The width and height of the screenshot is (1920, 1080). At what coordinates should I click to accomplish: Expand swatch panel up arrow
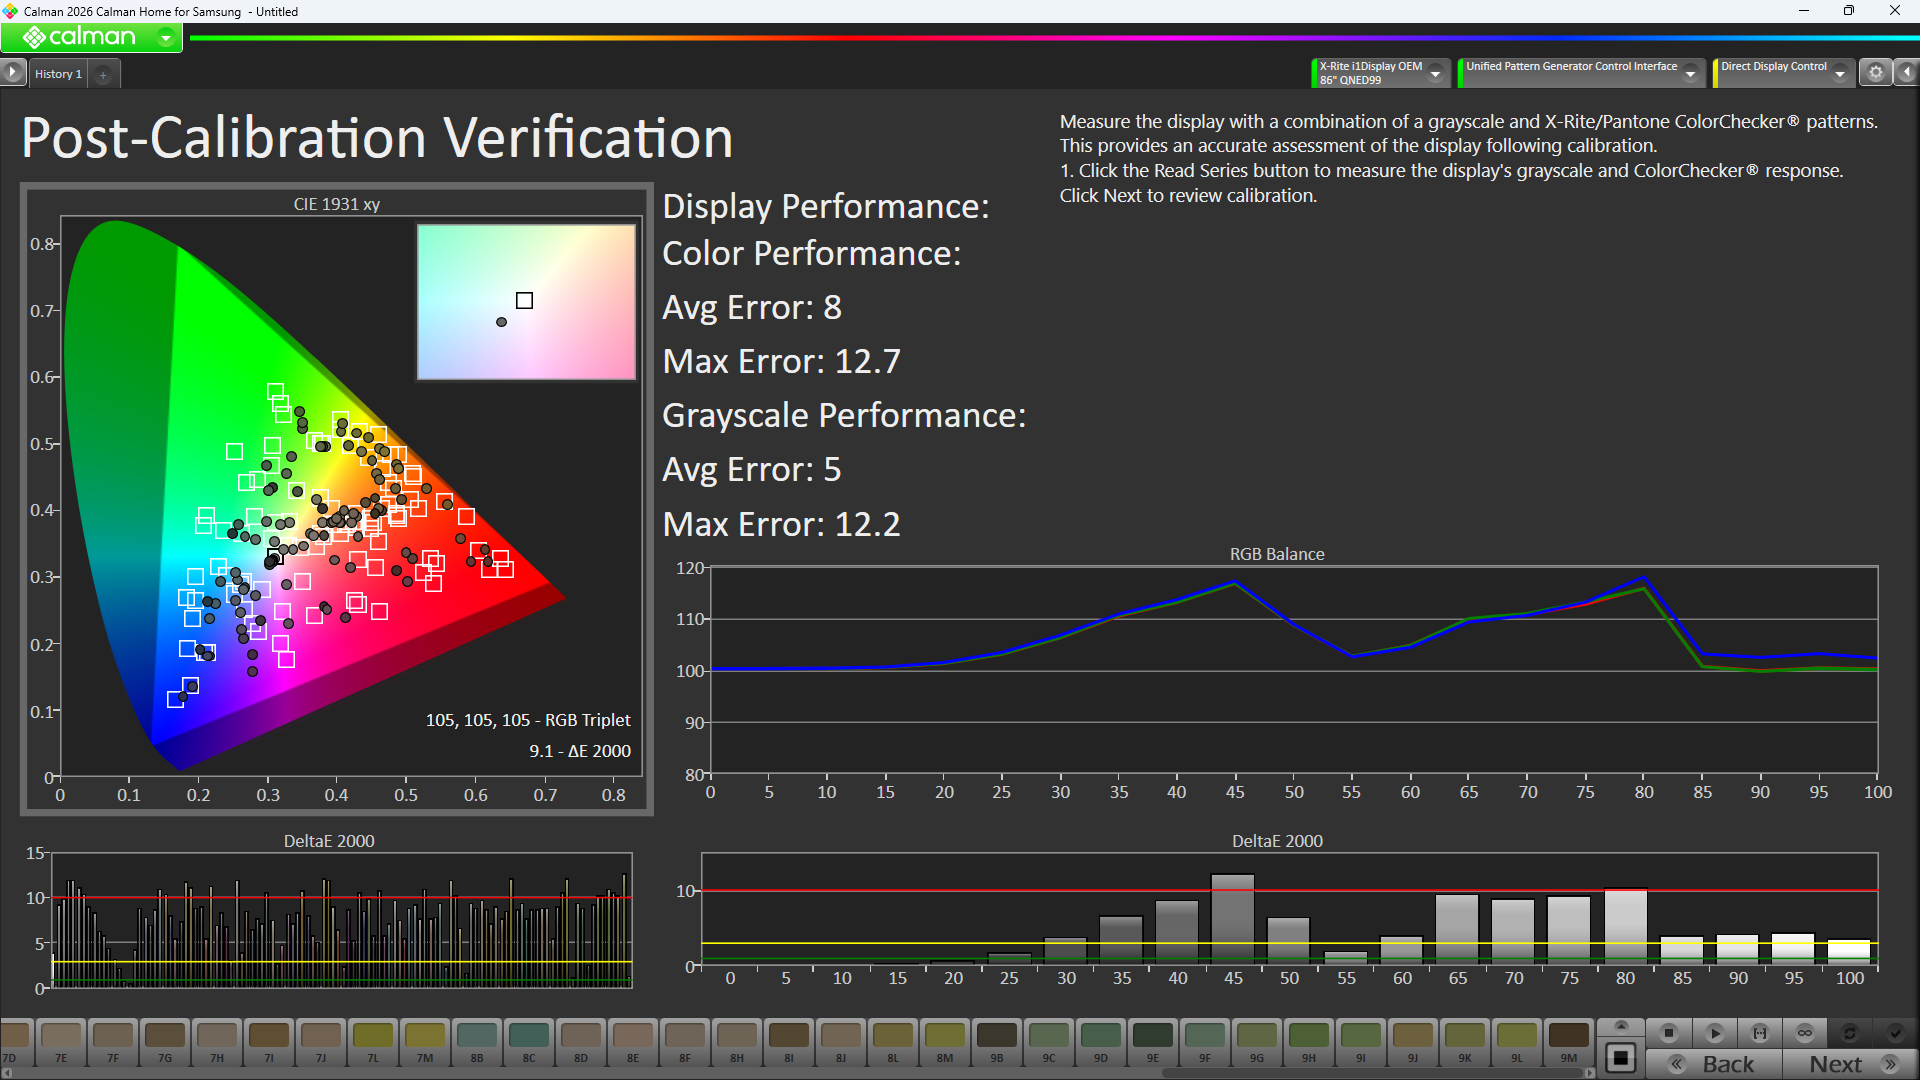(1621, 1026)
